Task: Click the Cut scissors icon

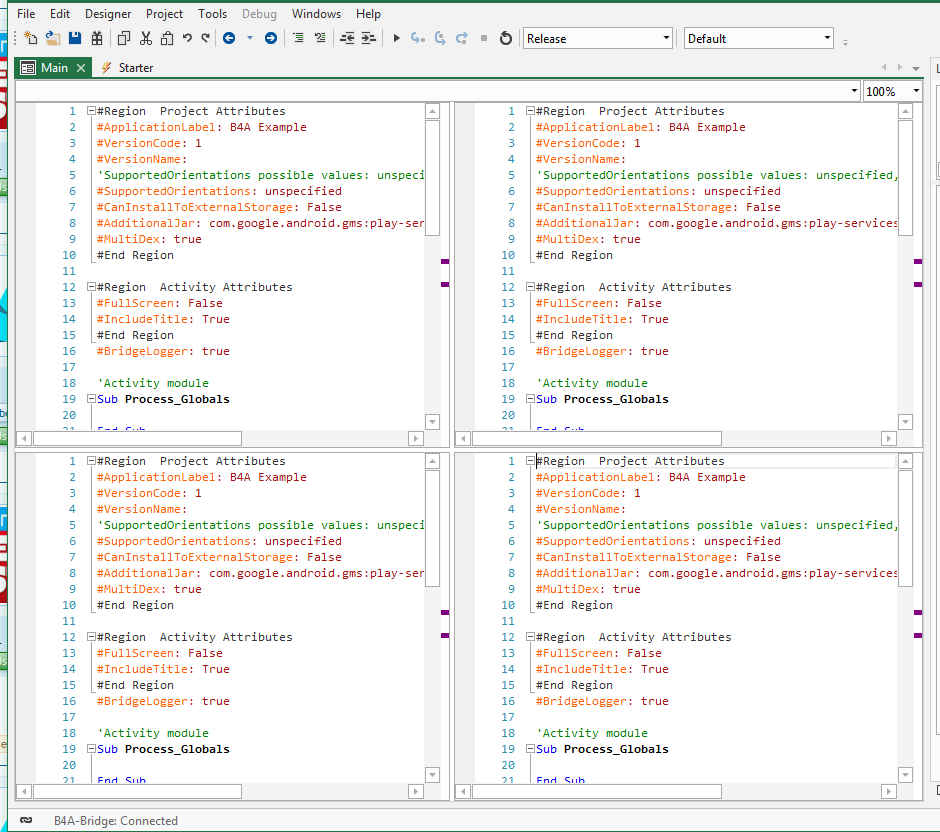Action: coord(146,38)
